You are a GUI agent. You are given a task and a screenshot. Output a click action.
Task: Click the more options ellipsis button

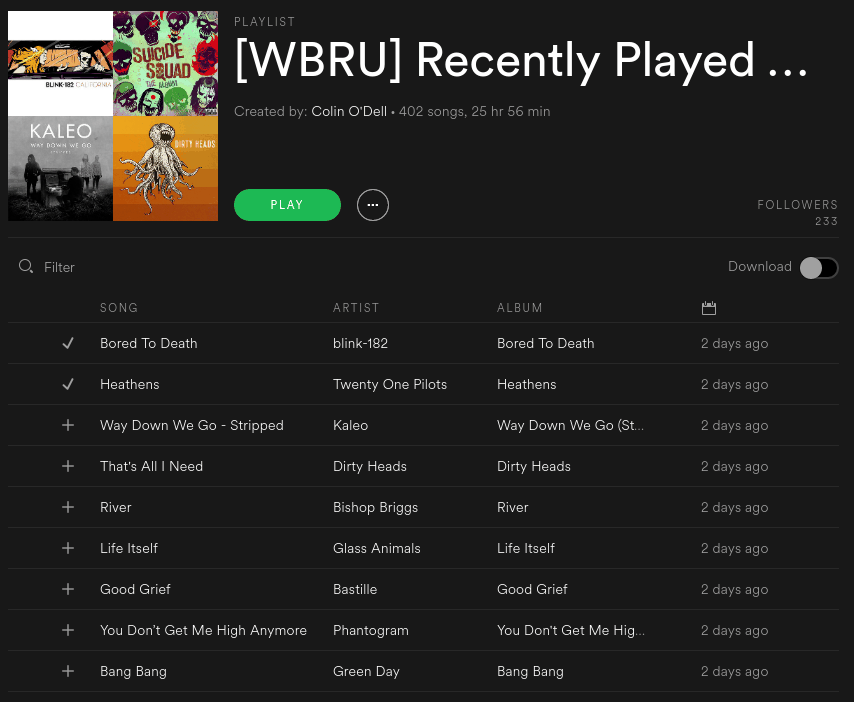tap(373, 205)
